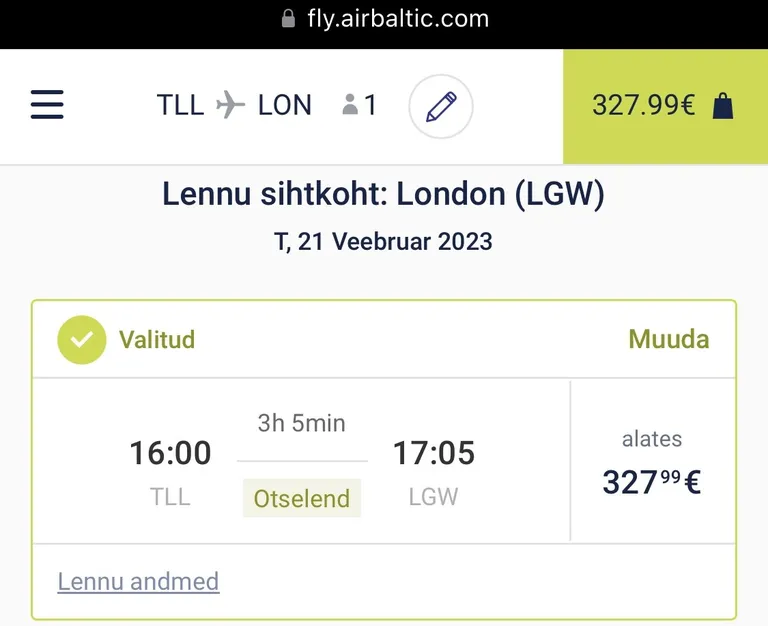Click the 327.99€ cart total button
The image size is (768, 626).
click(x=666, y=106)
